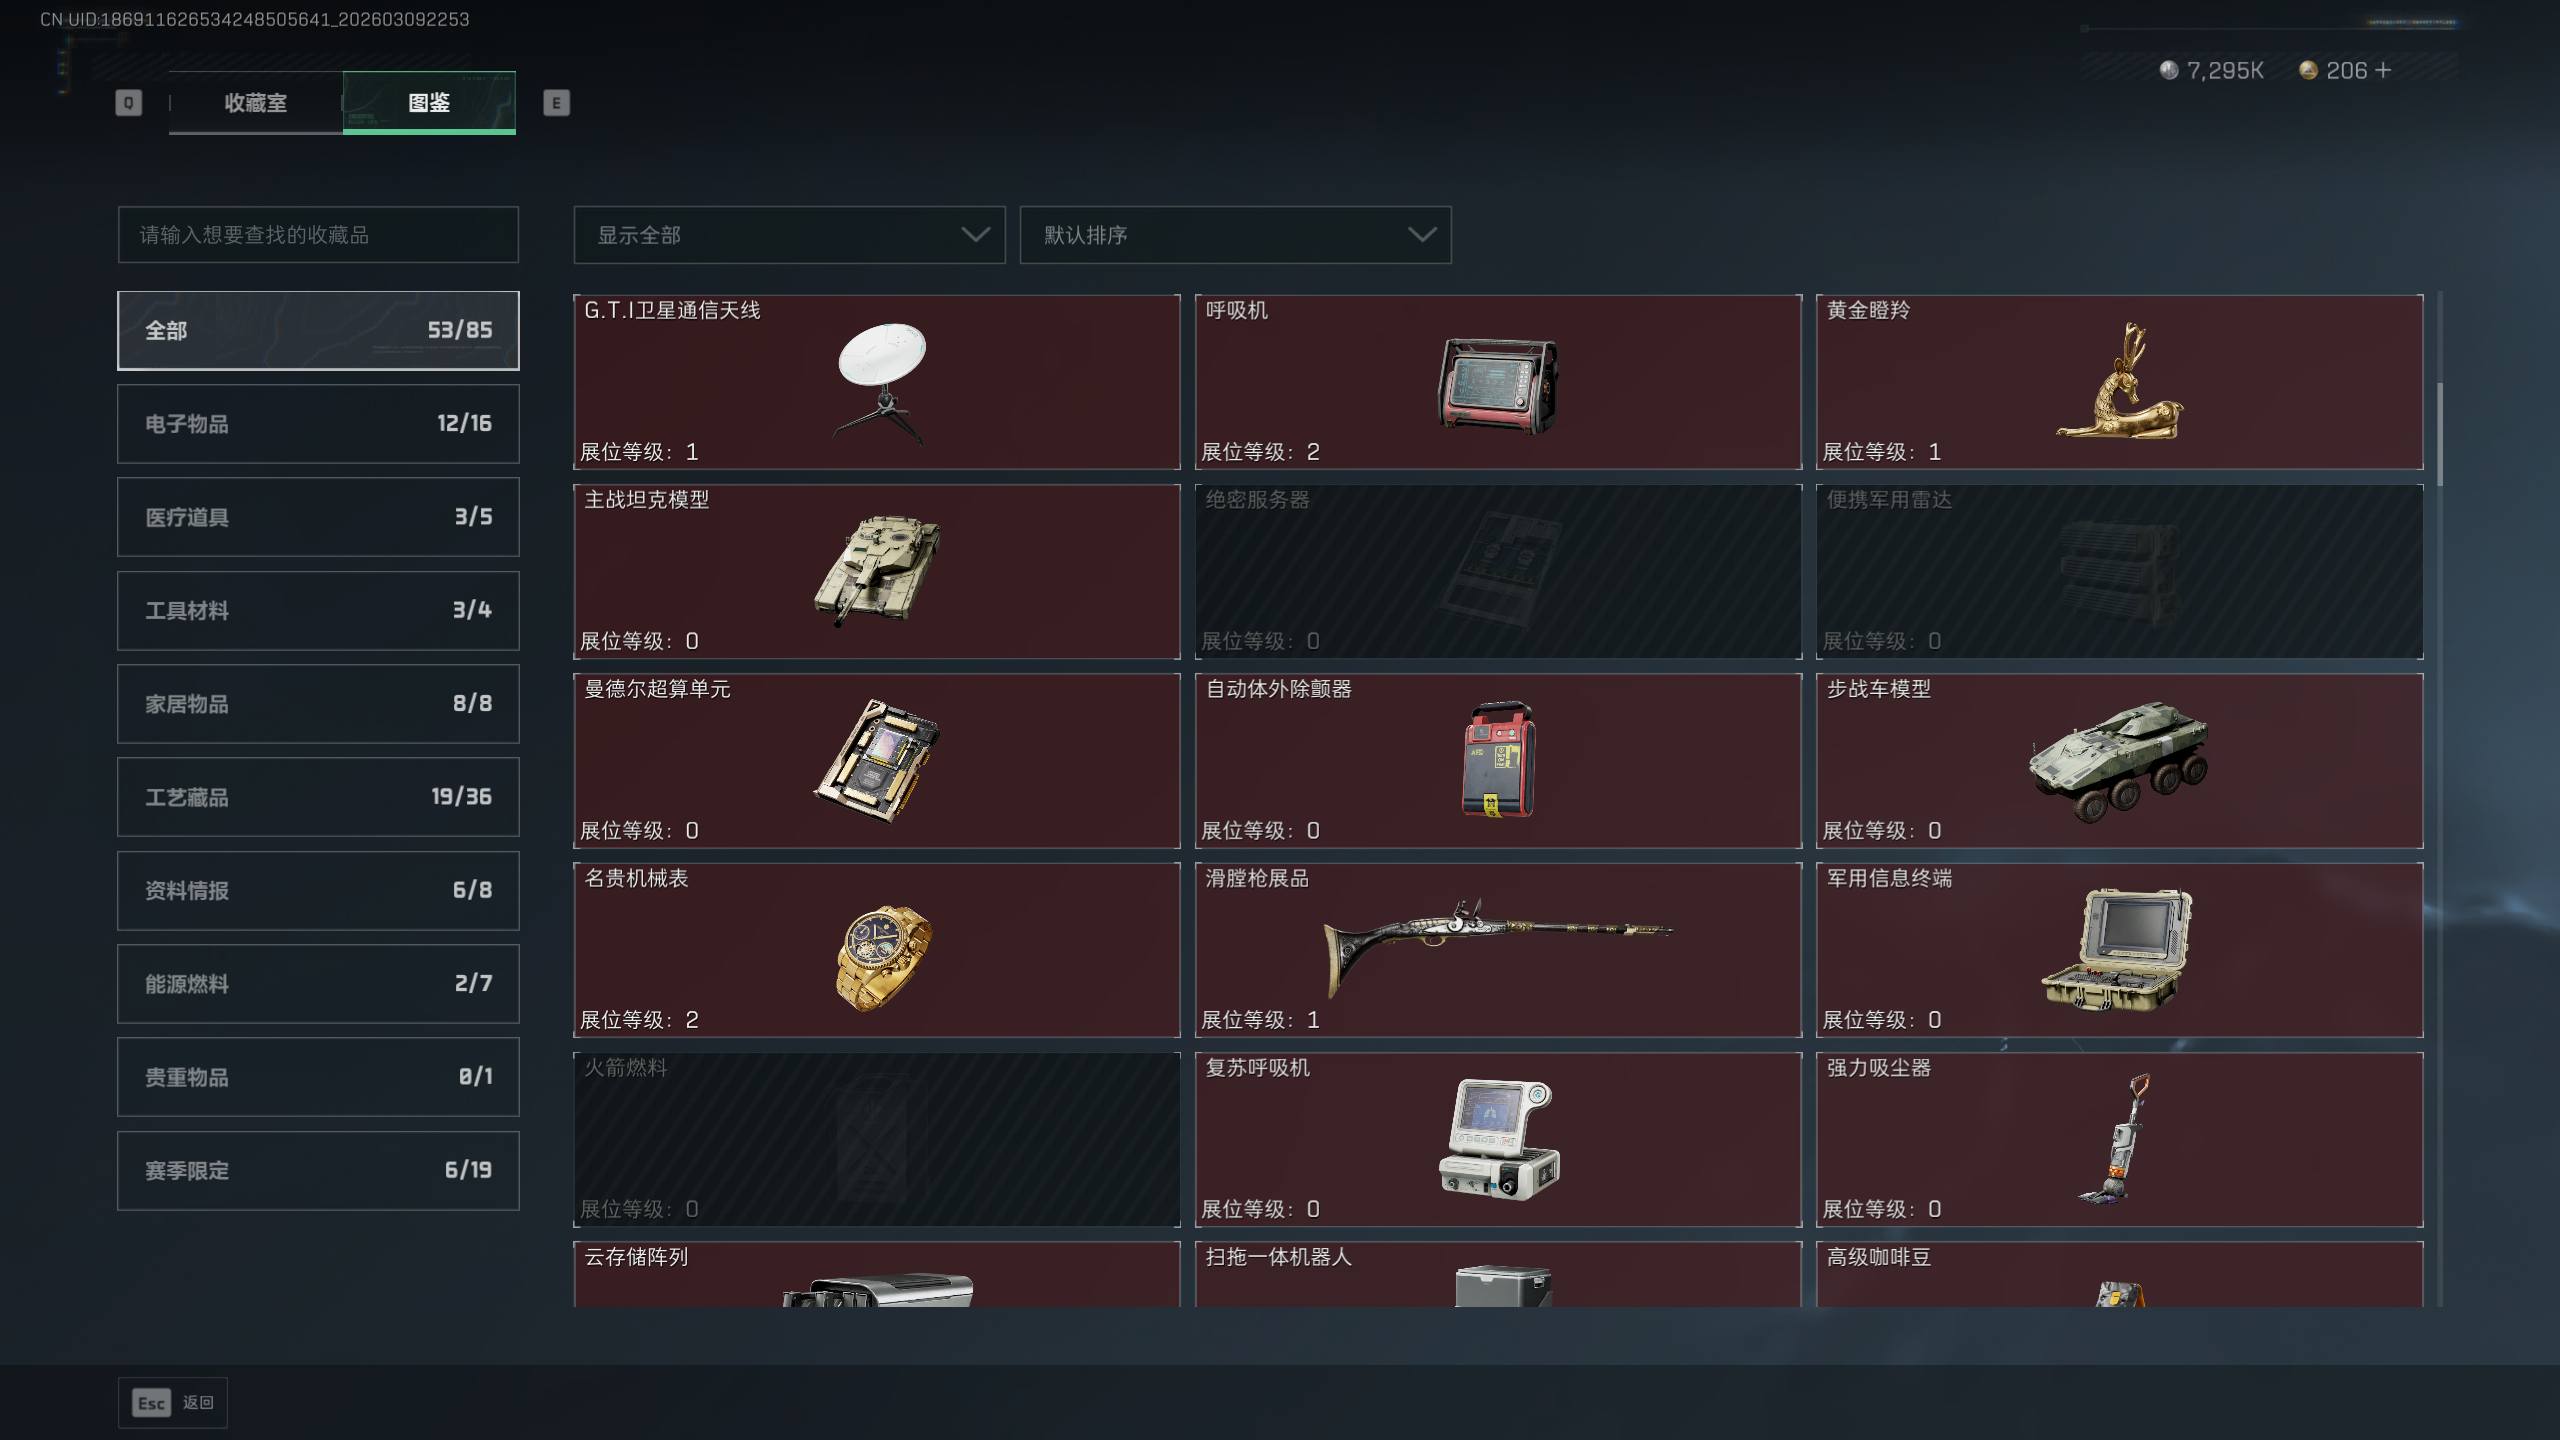Click the main battle tank model icon
Screen dimensions: 2560x1440
click(877, 571)
